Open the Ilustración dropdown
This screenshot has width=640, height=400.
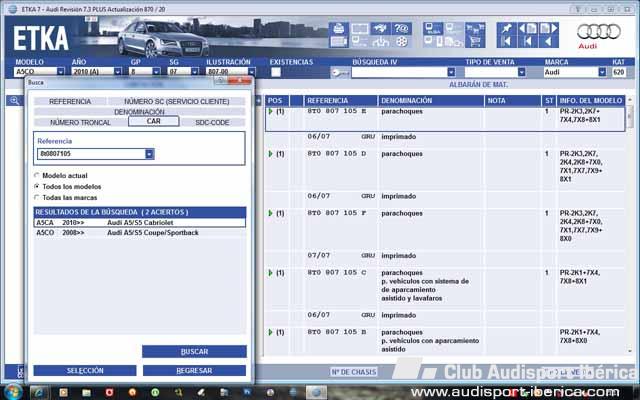[x=252, y=72]
